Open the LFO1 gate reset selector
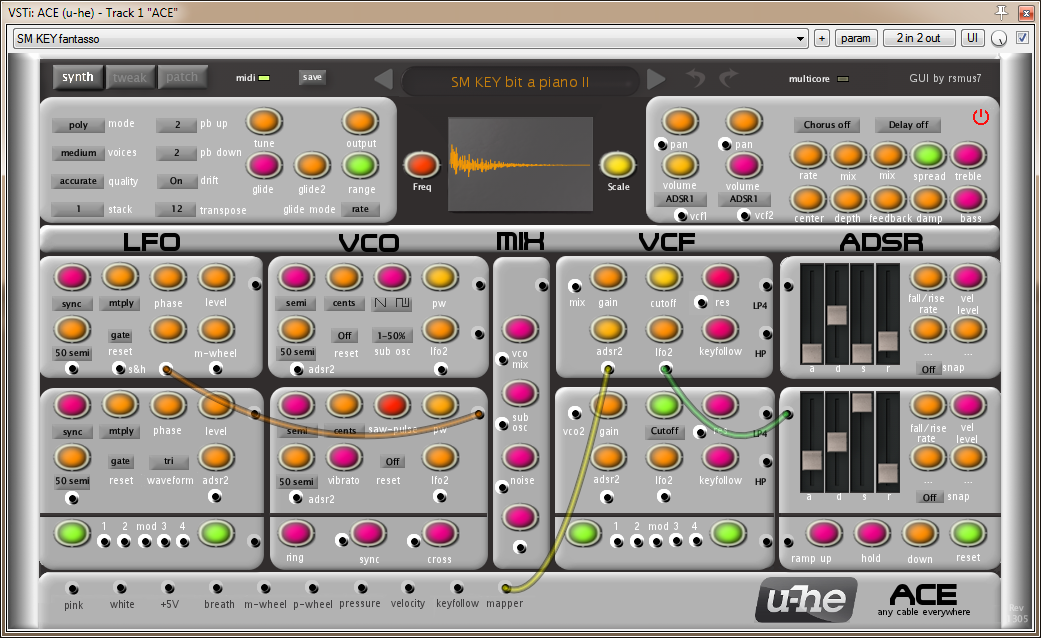 tap(120, 335)
